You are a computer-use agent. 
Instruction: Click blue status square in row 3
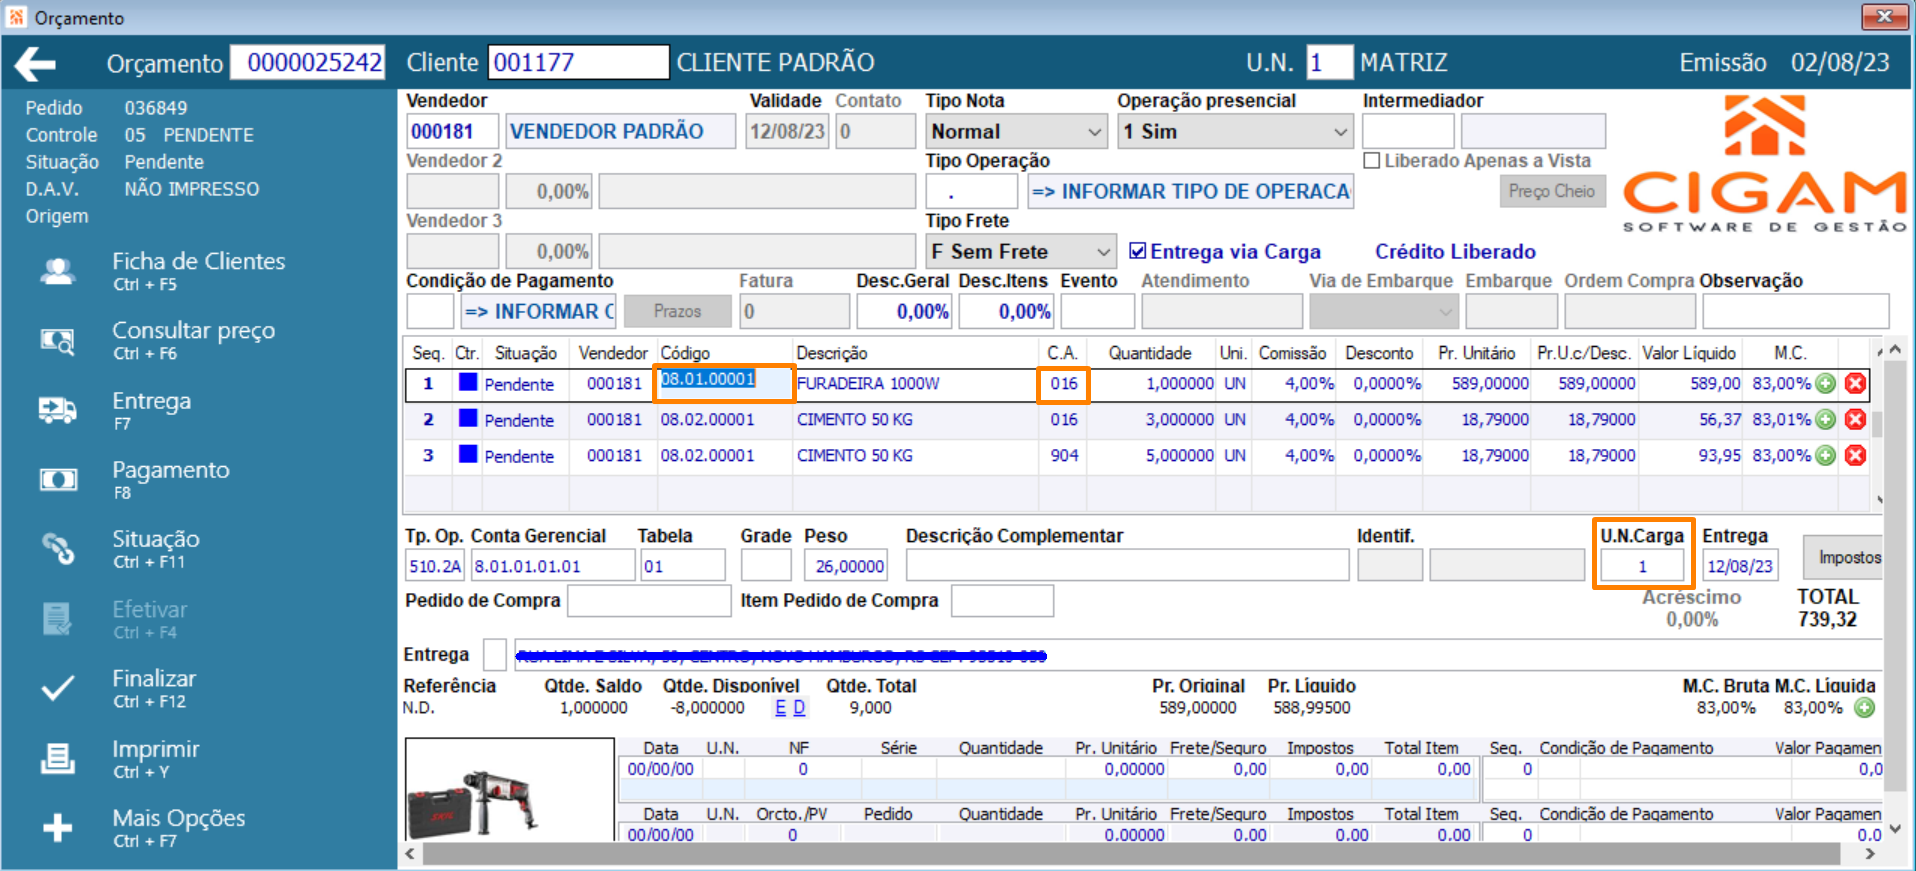pos(467,454)
